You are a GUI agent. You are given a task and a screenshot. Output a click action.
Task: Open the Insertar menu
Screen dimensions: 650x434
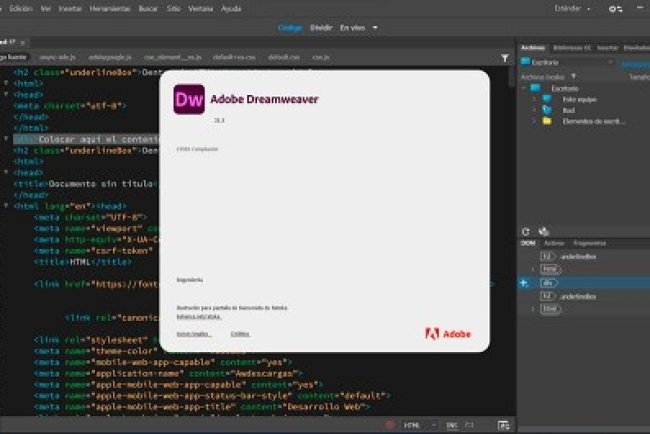(x=70, y=8)
